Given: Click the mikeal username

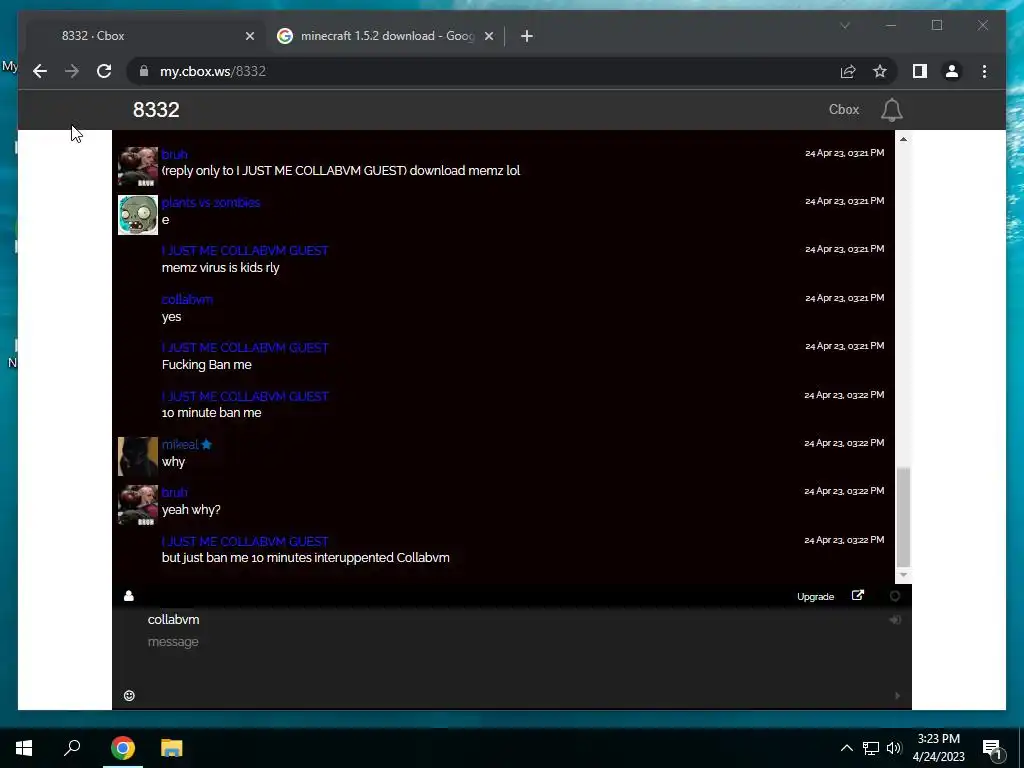Looking at the screenshot, I should [x=180, y=445].
